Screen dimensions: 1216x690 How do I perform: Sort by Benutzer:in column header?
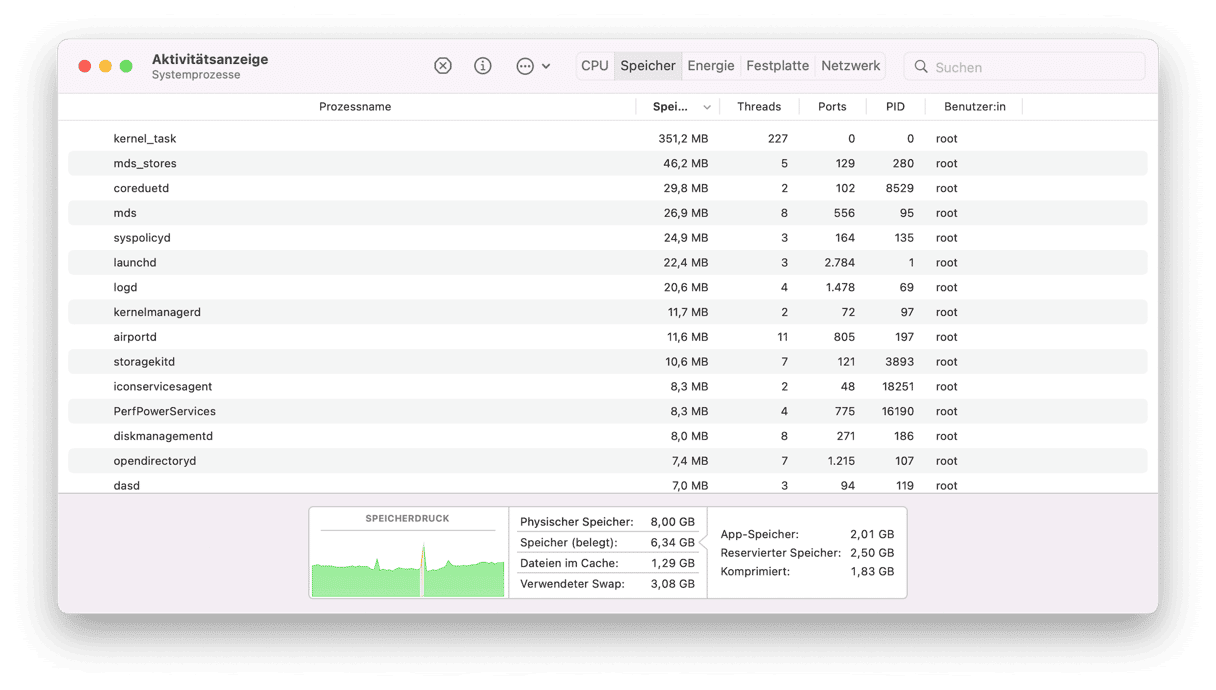(x=975, y=107)
